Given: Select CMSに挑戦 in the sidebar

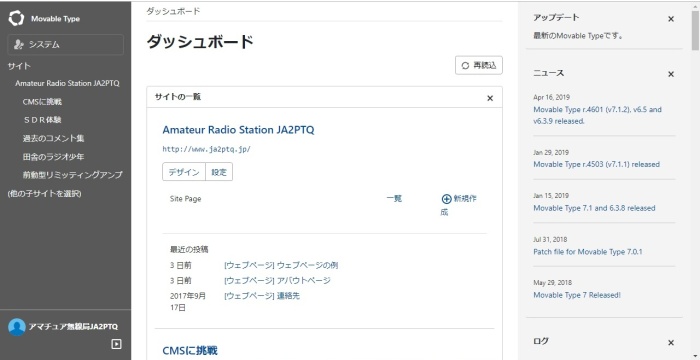Looking at the screenshot, I should click(x=42, y=102).
